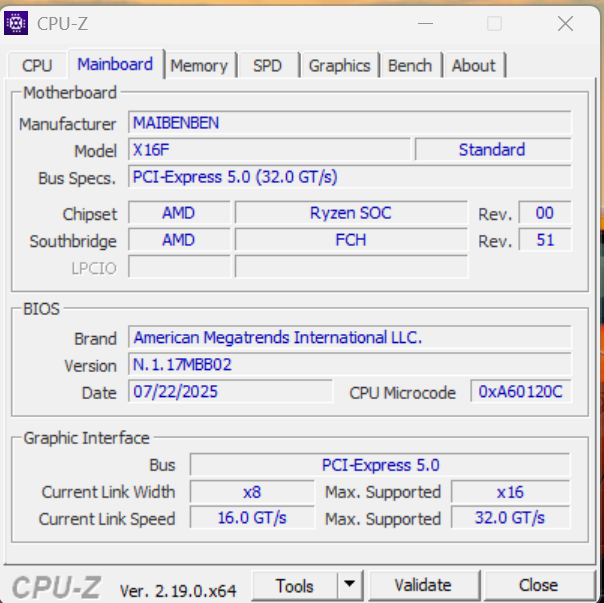This screenshot has height=603, width=604.
Task: Click the Close button at bottom
Action: [538, 586]
